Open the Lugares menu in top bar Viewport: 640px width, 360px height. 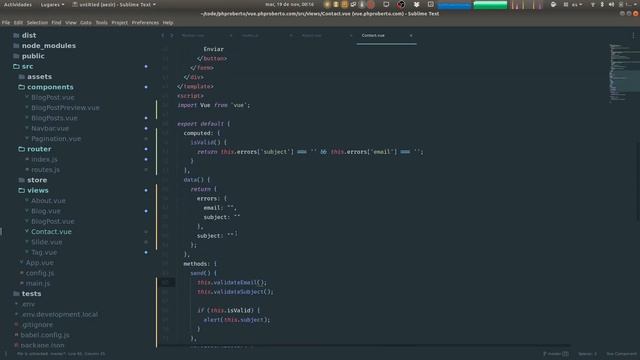coord(52,4)
